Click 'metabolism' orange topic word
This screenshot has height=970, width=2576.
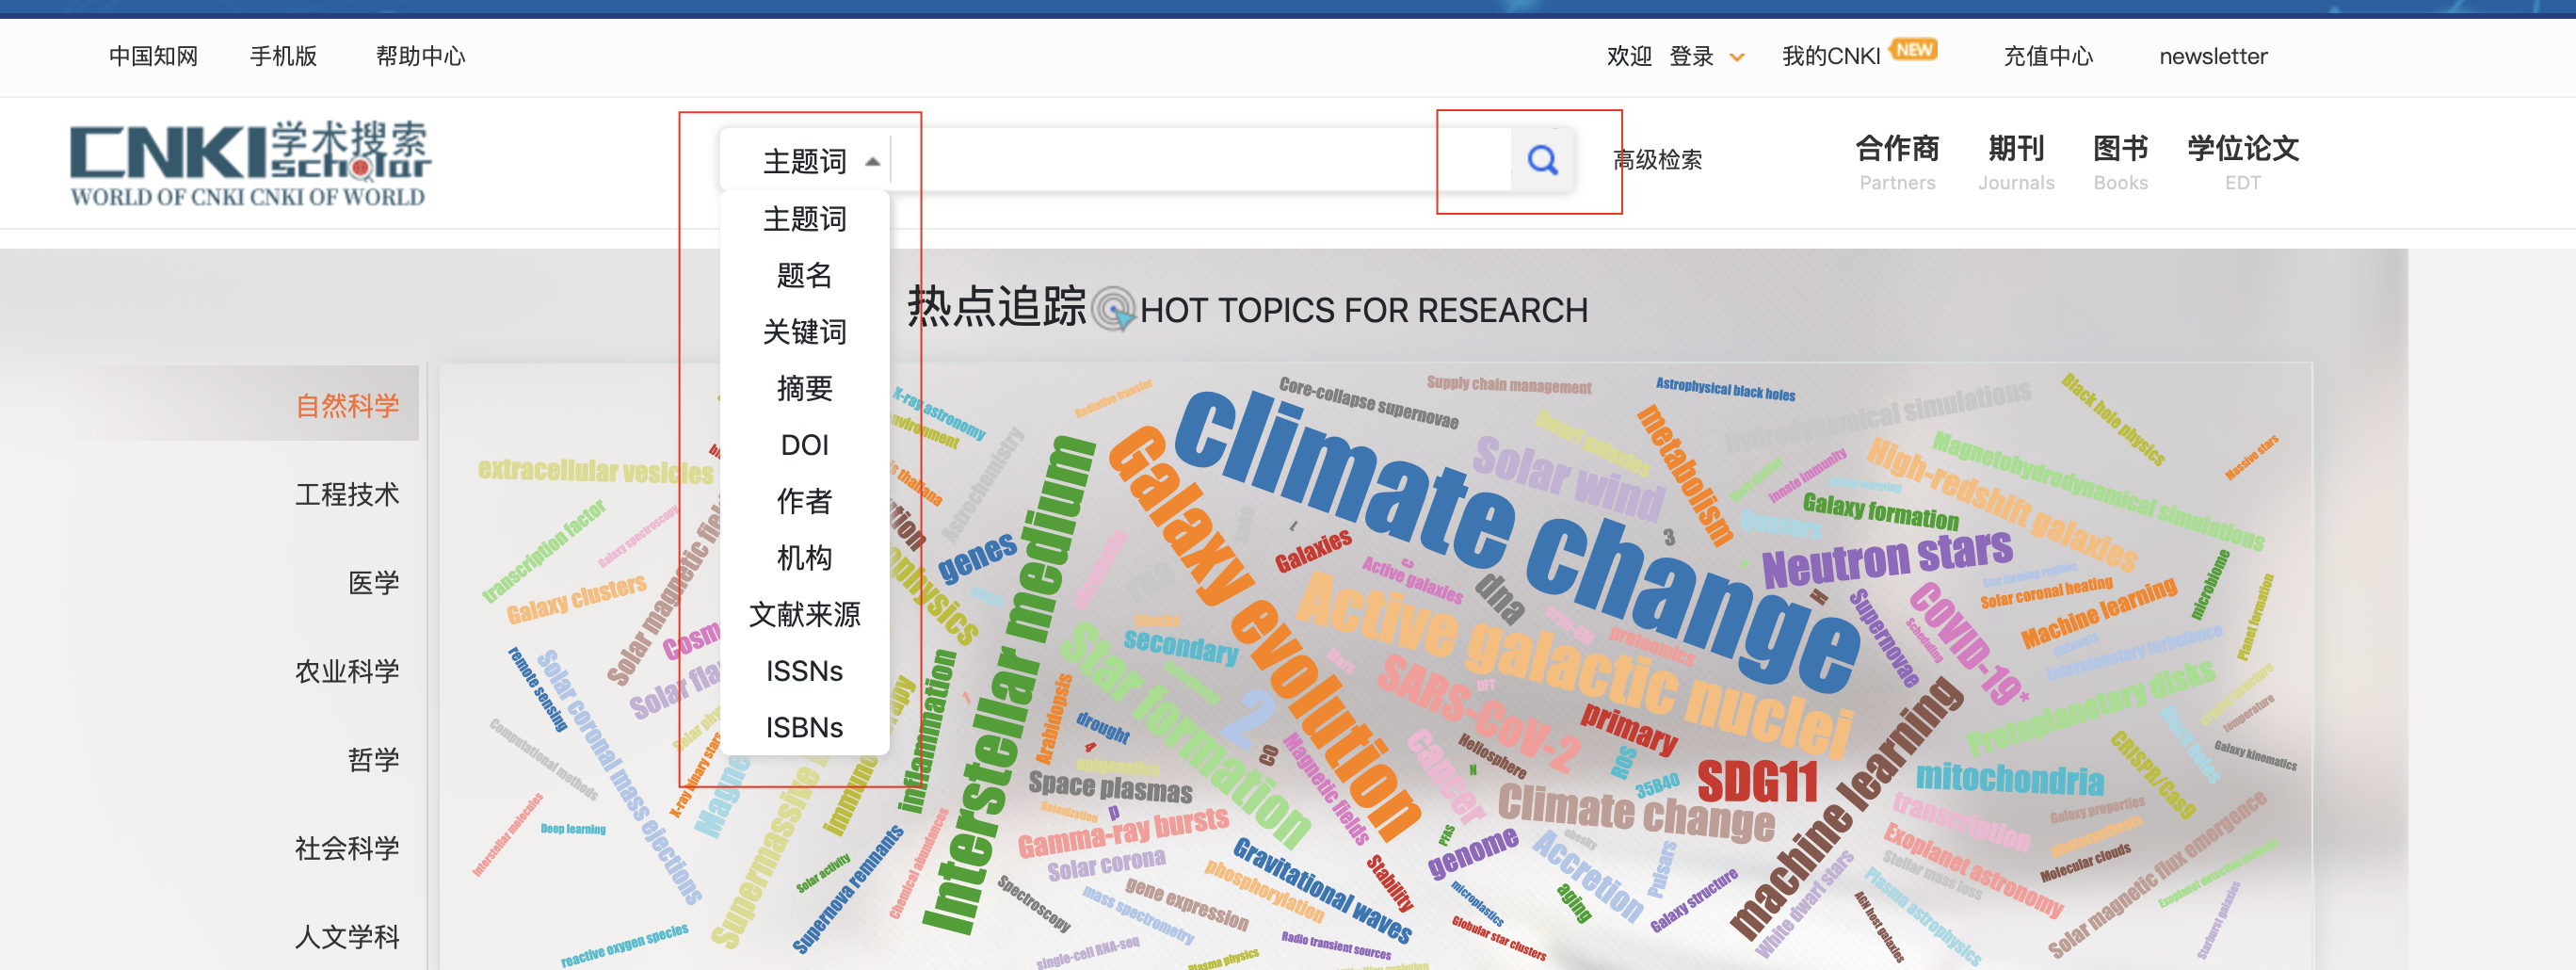1685,475
